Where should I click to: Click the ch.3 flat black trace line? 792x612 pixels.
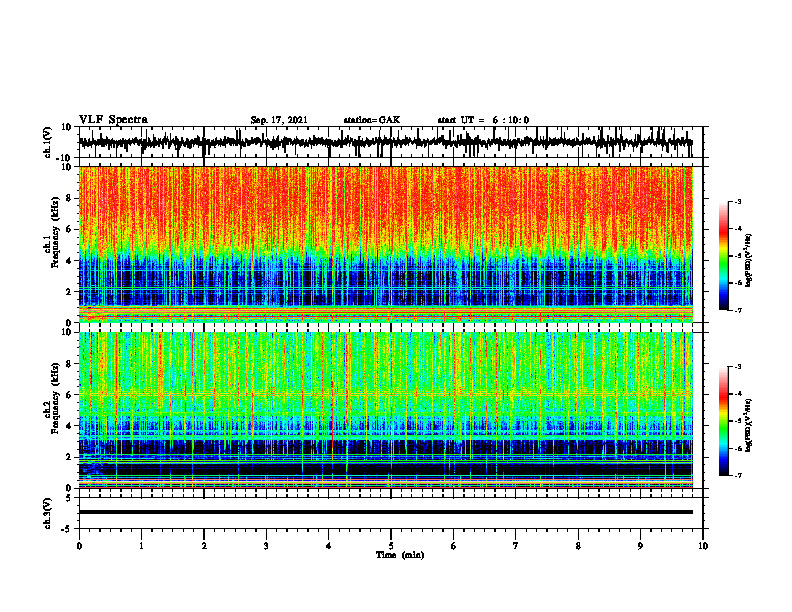[385, 512]
